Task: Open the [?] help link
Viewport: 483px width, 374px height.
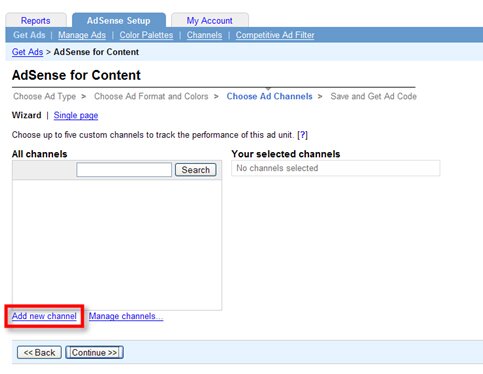Action: coord(302,135)
